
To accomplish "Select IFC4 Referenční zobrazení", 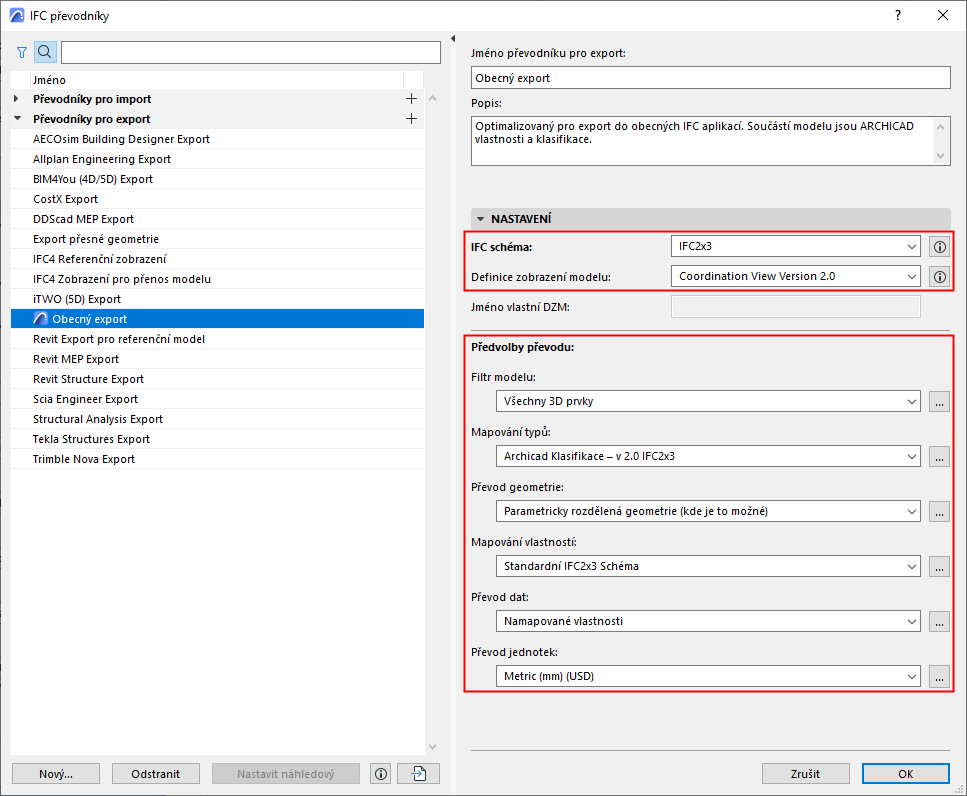I will click(x=218, y=259).
